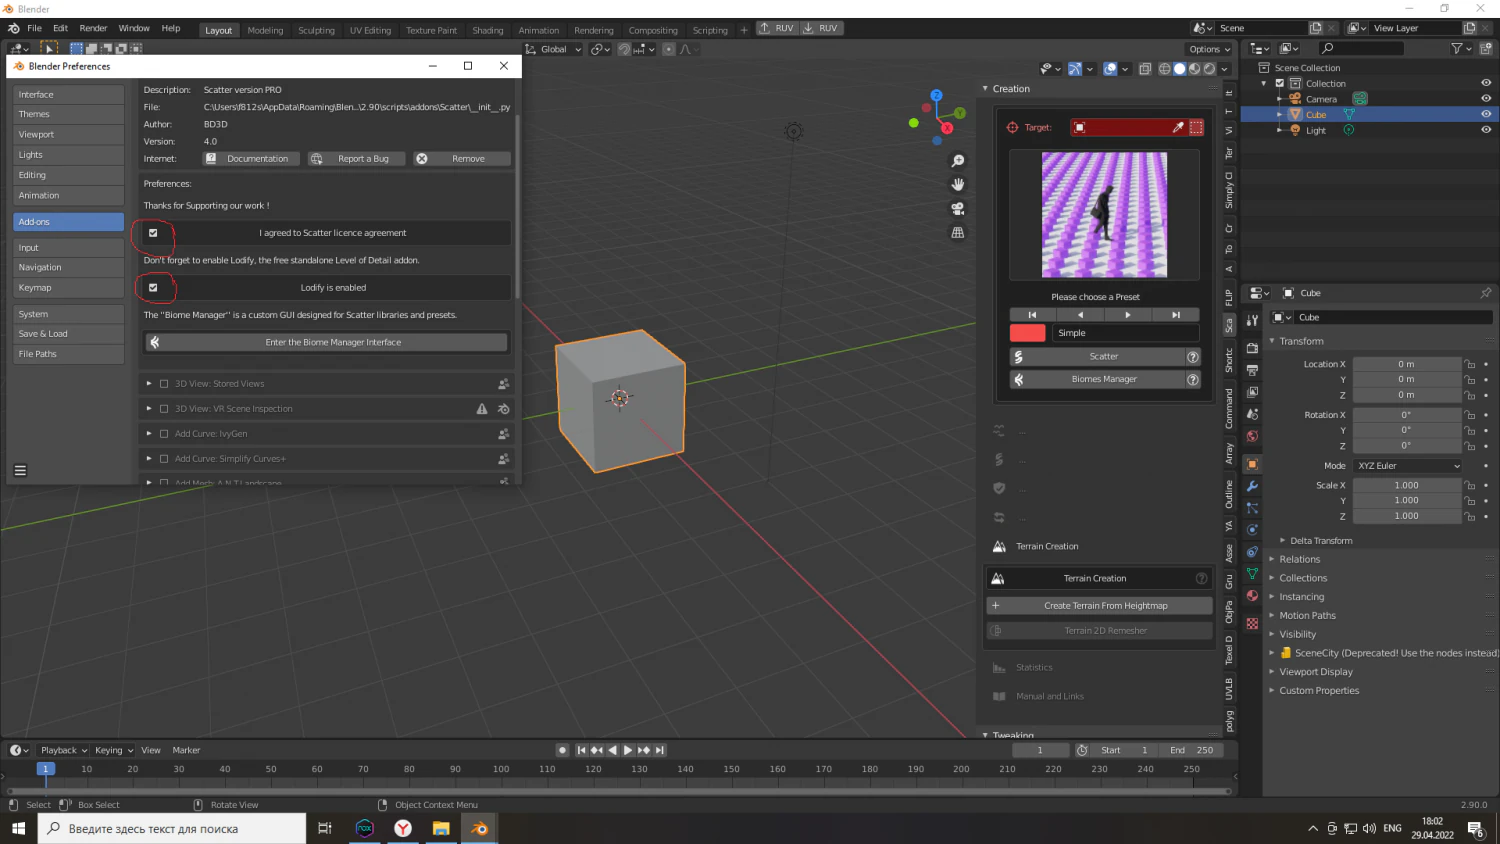Click the red preset color swatch
The height and width of the screenshot is (844, 1500).
pos(1027,332)
